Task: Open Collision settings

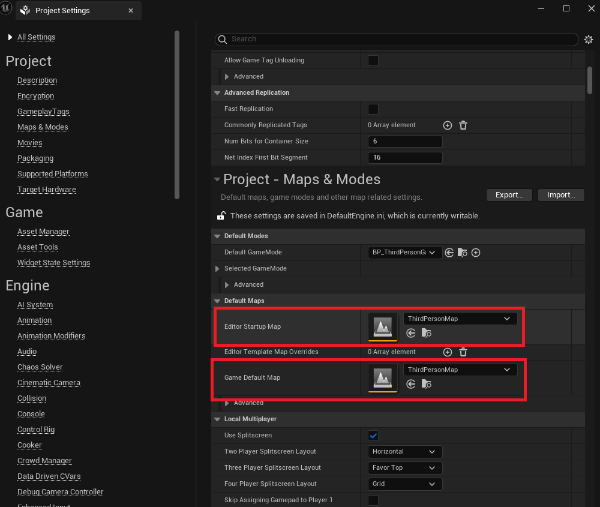Action: [31, 398]
